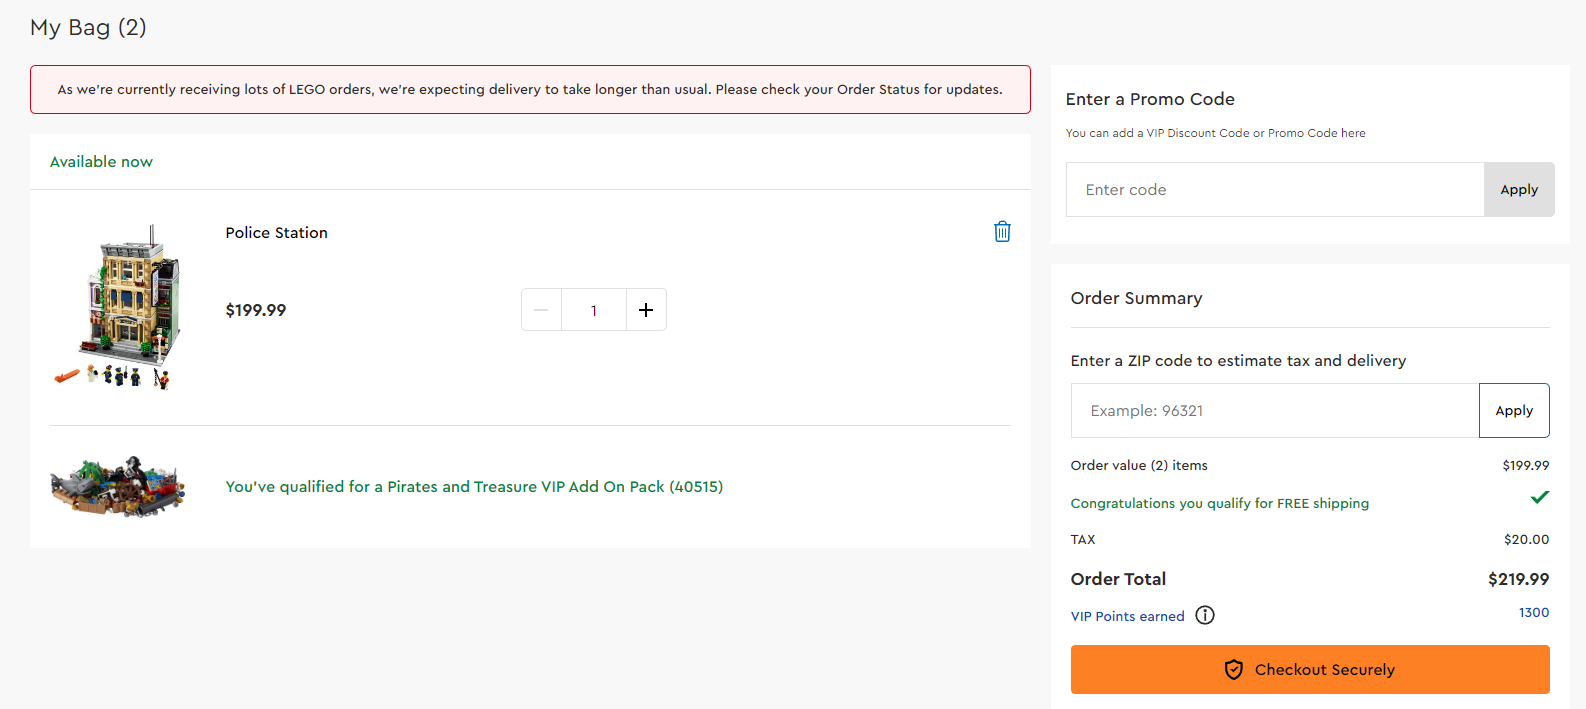Open the Pirates and Treasure pack thumbnail
Screen dimensions: 1586x709
click(118, 486)
